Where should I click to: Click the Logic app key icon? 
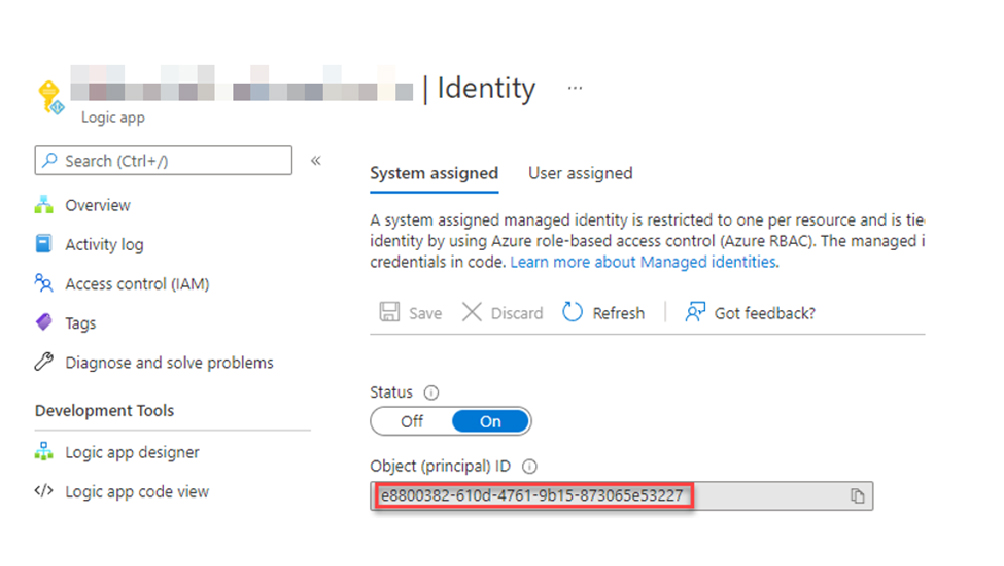pos(50,97)
